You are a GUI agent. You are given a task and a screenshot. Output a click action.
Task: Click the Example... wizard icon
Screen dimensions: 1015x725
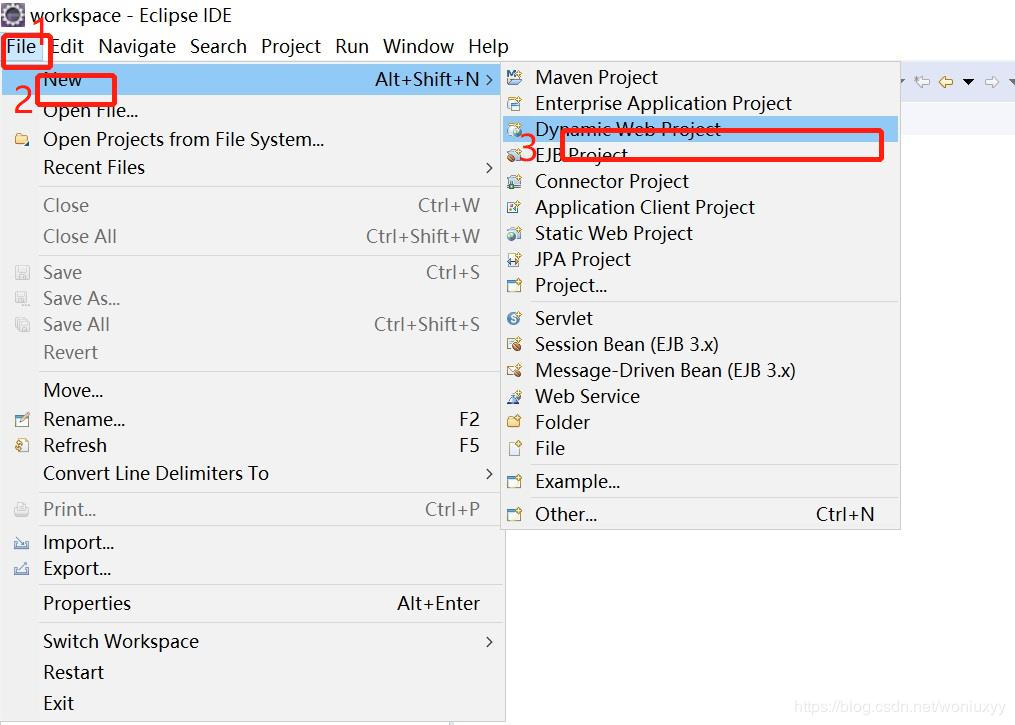515,482
